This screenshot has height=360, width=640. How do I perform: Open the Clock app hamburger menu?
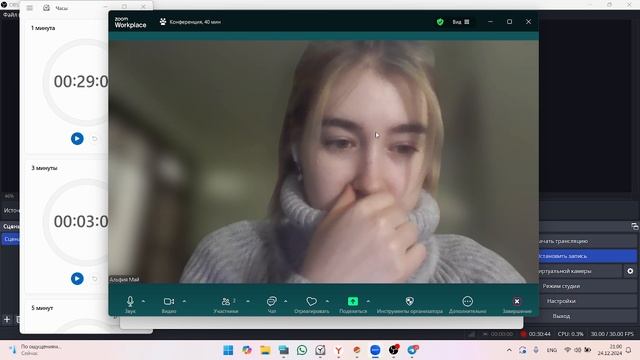click(30, 8)
